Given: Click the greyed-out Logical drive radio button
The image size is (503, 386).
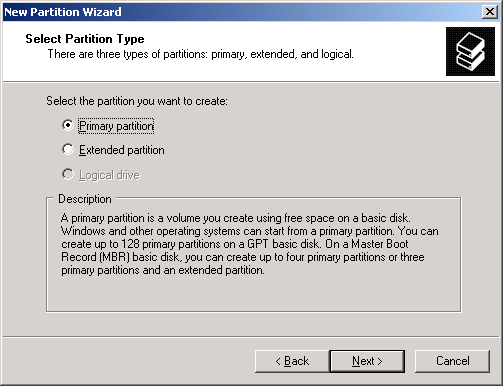Looking at the screenshot, I should (68, 174).
